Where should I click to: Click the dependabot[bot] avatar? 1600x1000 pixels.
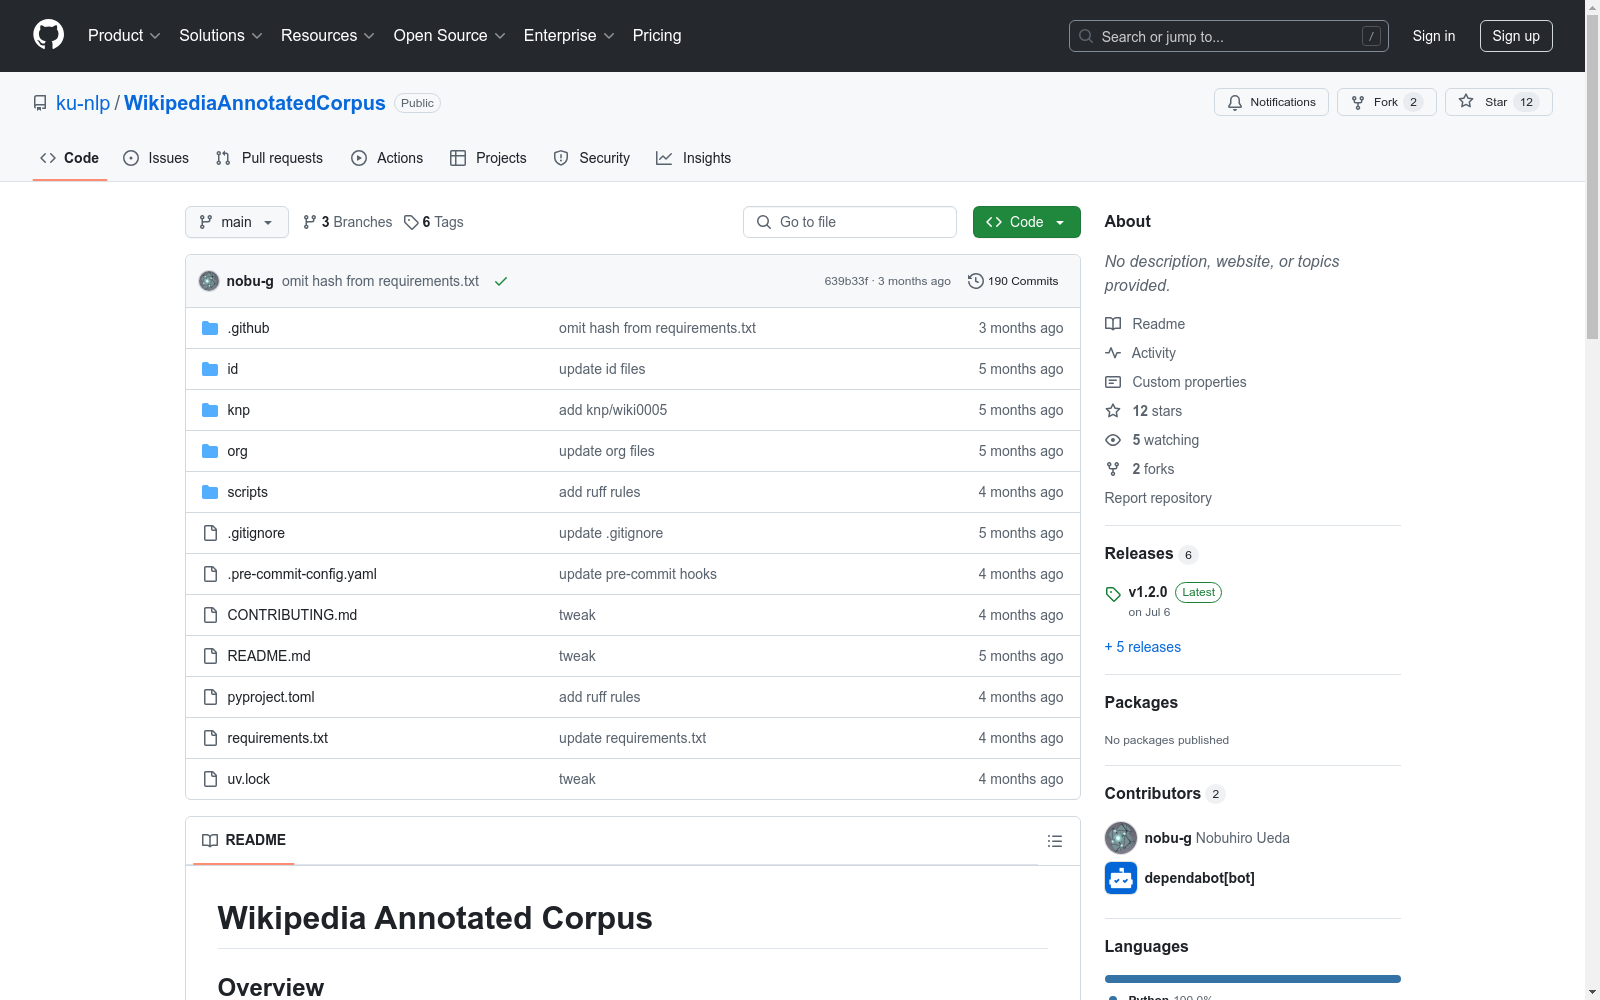pos(1121,878)
